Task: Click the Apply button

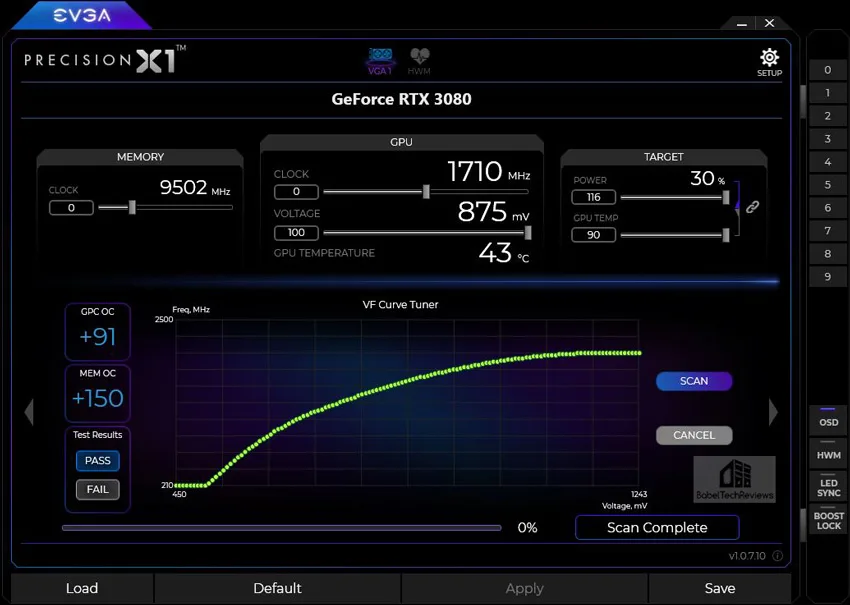Action: point(525,588)
